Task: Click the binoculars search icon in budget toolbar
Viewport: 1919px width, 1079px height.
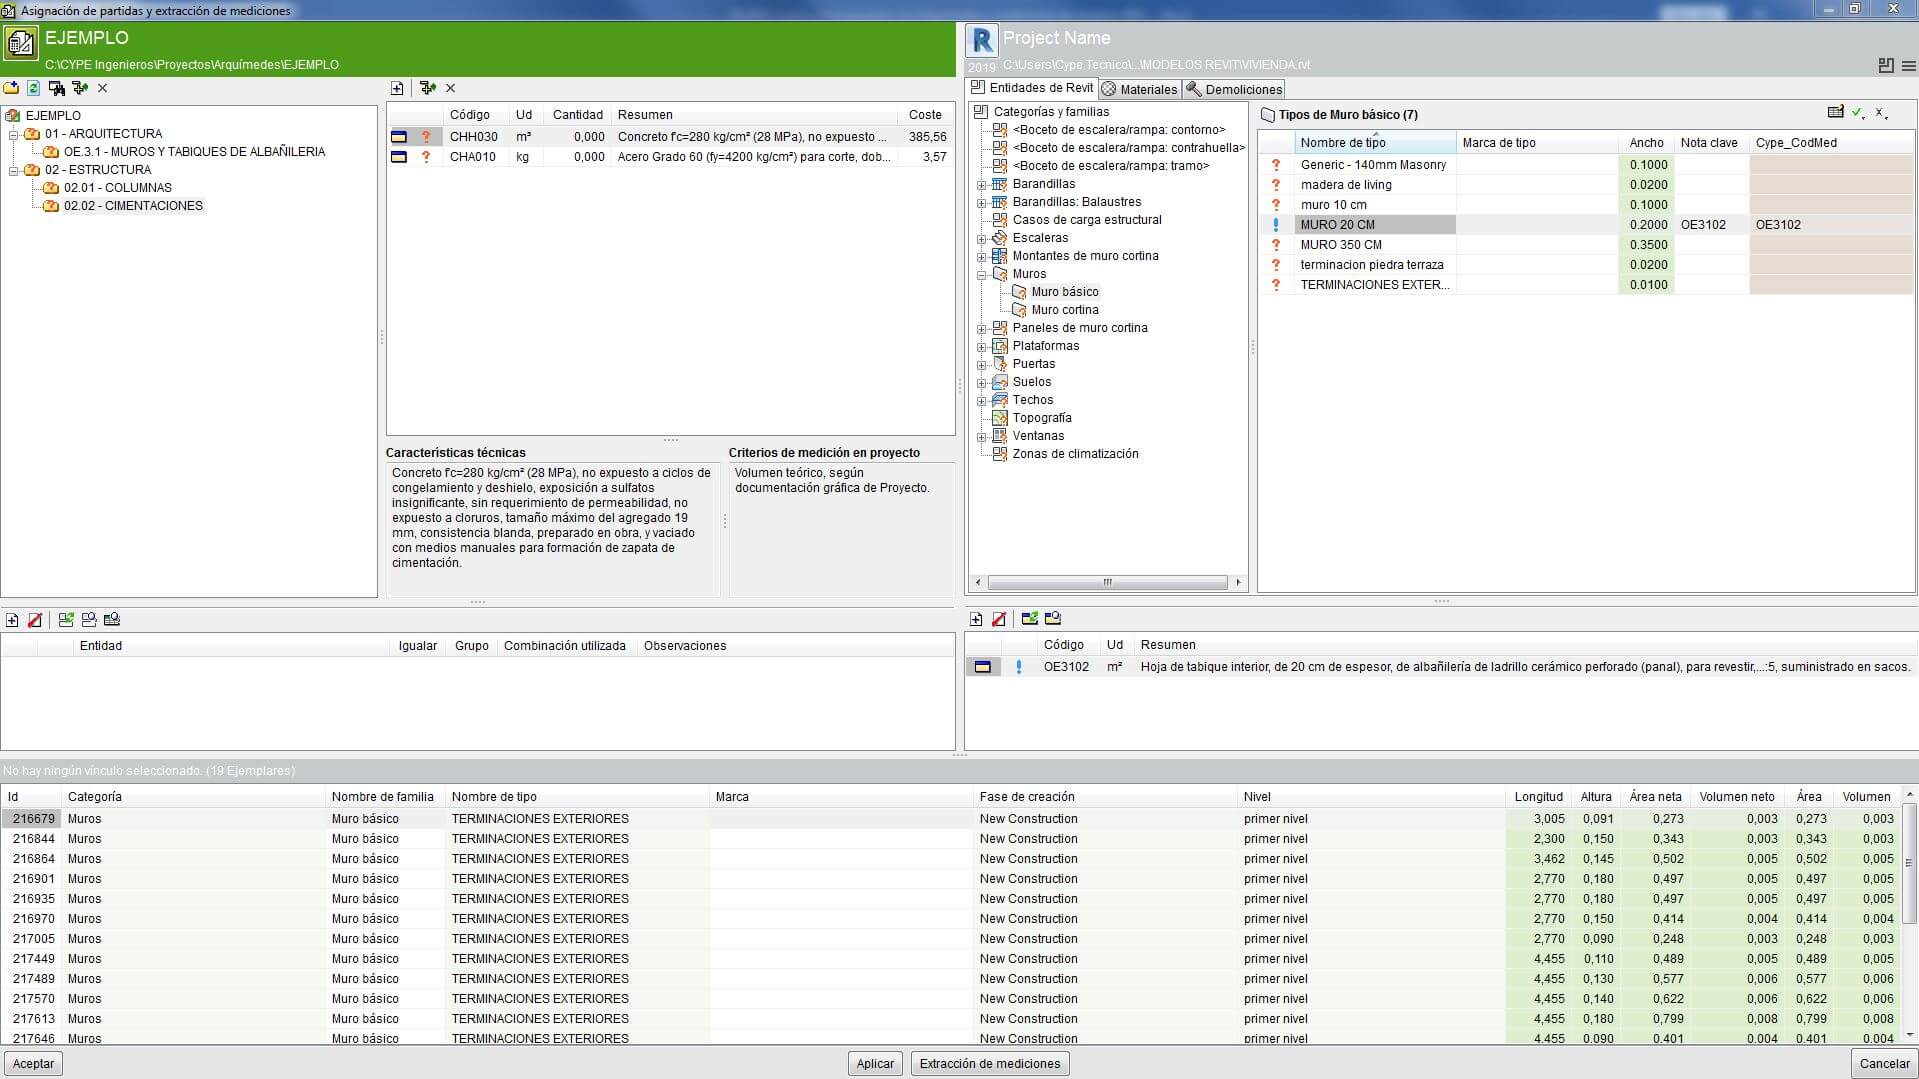Action: [x=57, y=88]
